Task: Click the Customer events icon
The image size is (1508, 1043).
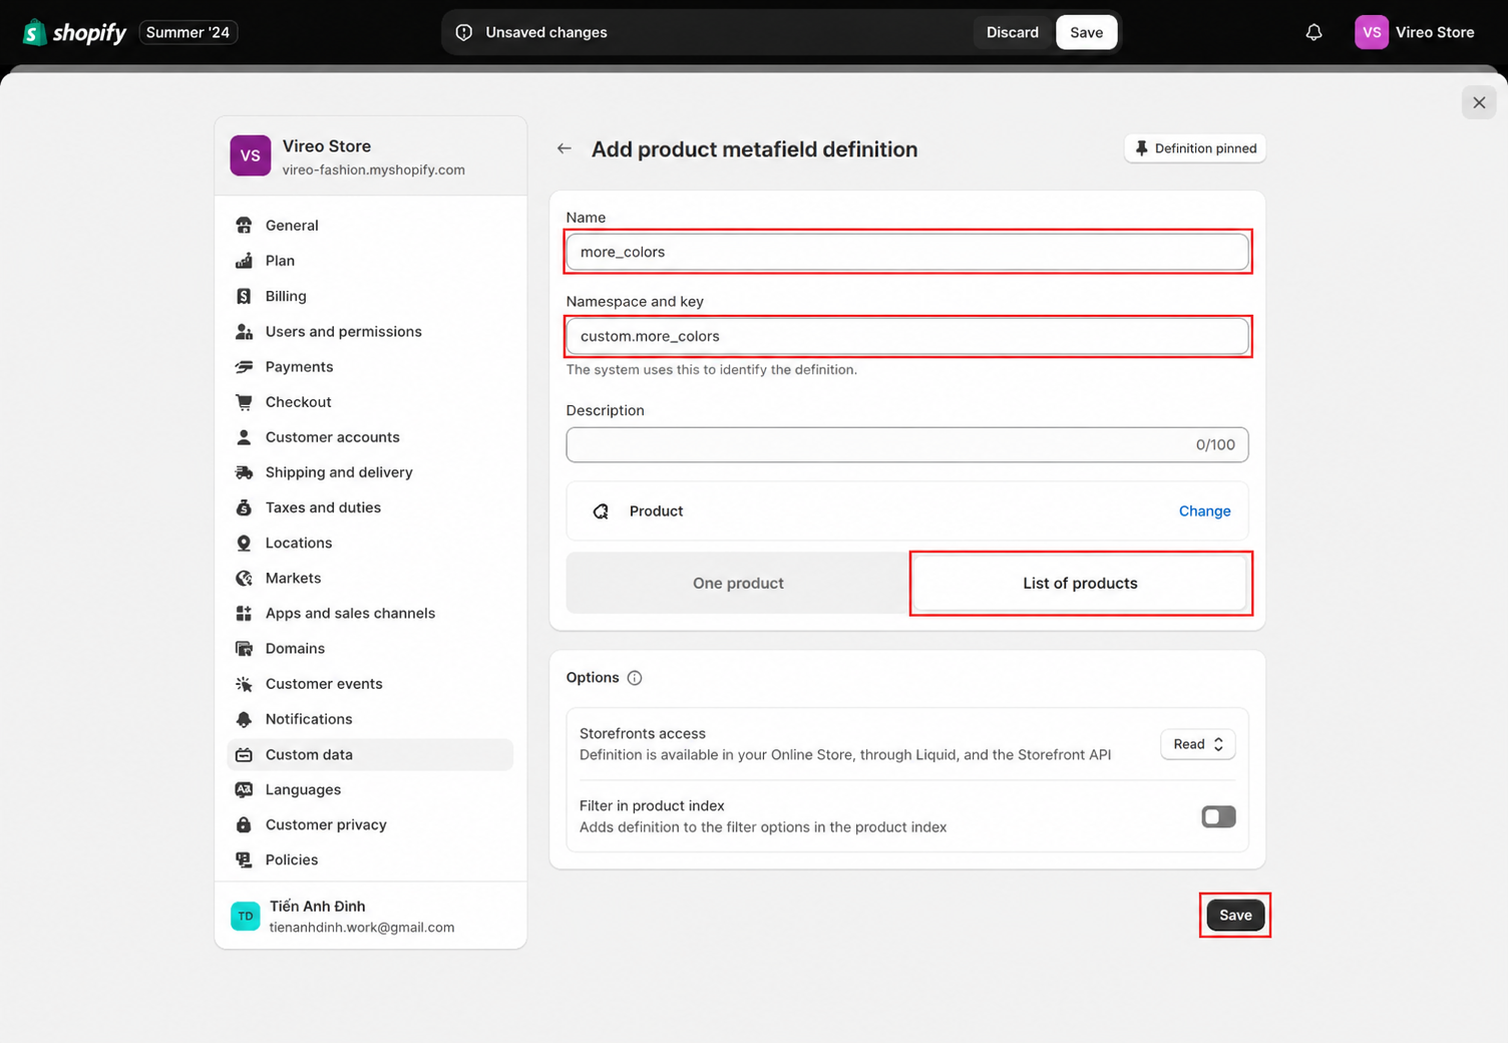Action: (244, 683)
